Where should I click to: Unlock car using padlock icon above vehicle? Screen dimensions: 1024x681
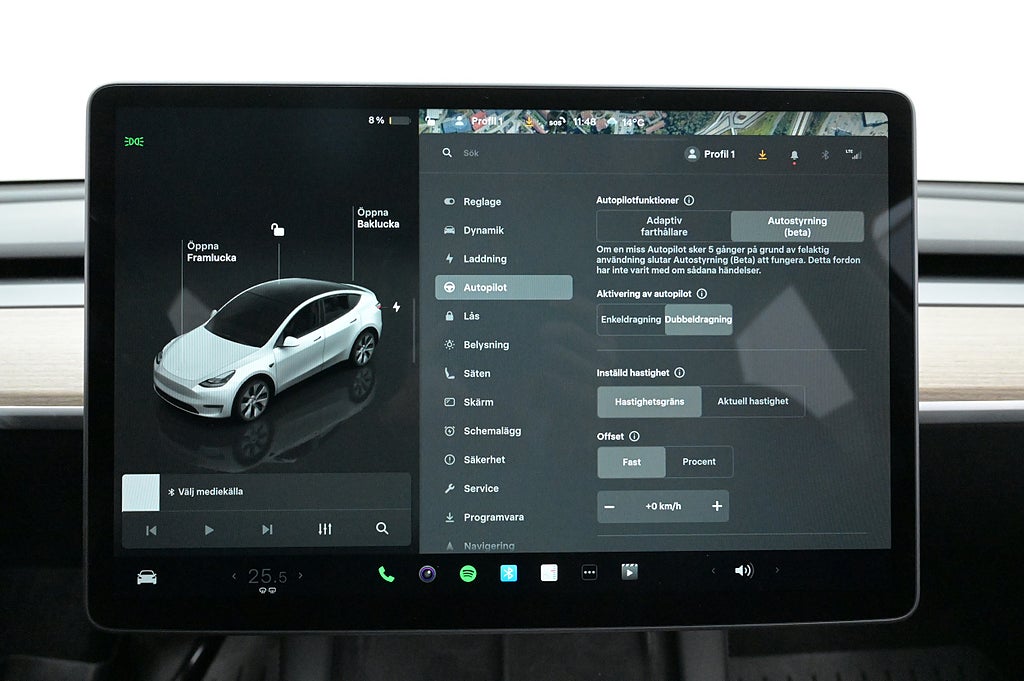(277, 230)
